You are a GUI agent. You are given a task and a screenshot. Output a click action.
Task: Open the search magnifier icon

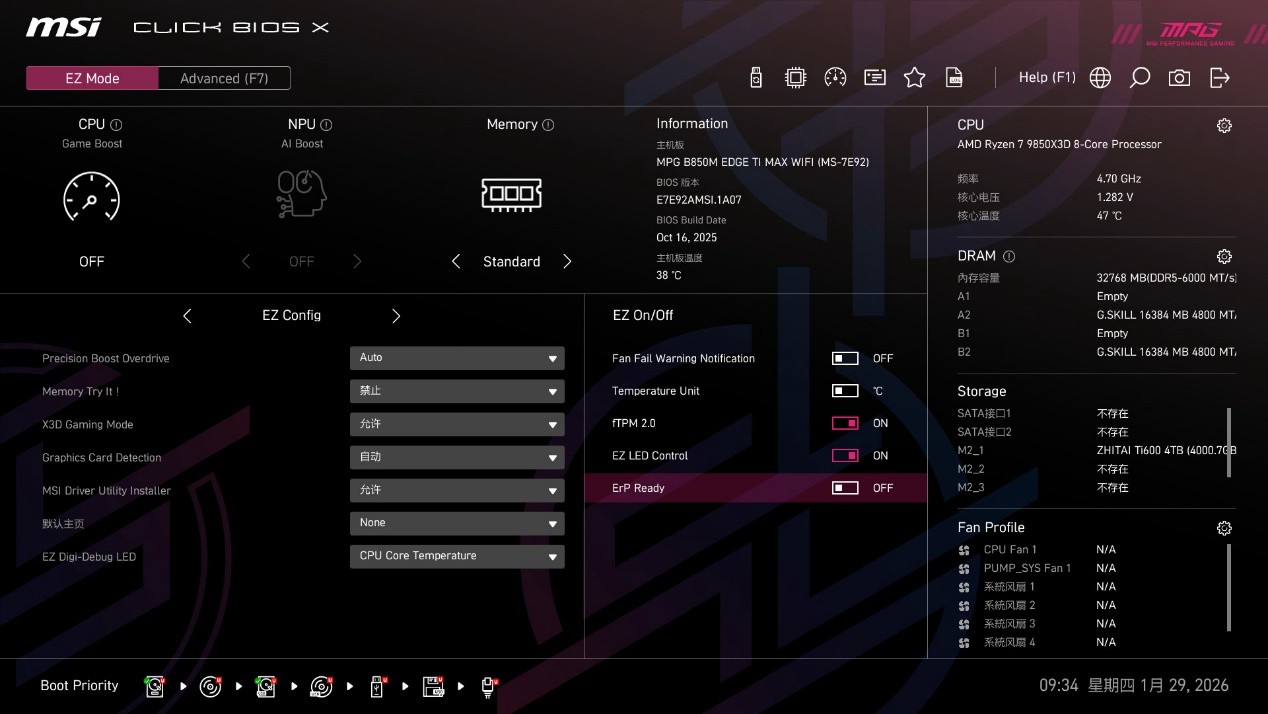1139,76
